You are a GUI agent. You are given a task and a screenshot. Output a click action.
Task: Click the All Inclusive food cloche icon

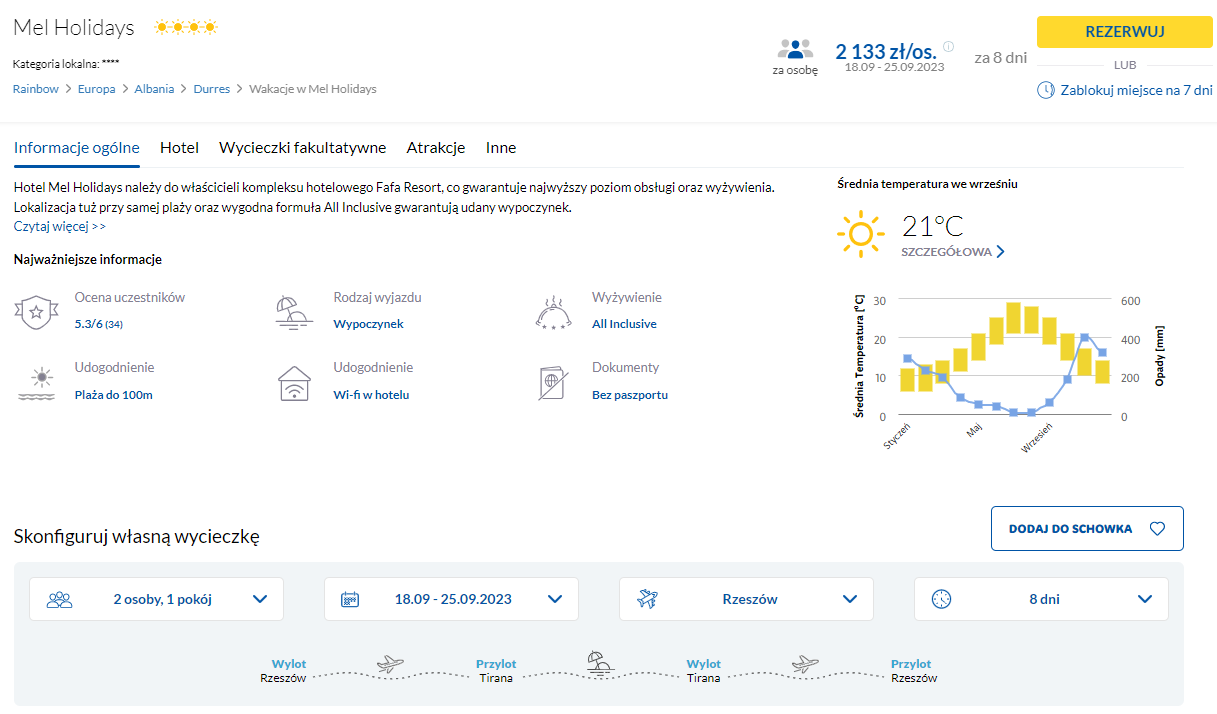click(x=553, y=313)
